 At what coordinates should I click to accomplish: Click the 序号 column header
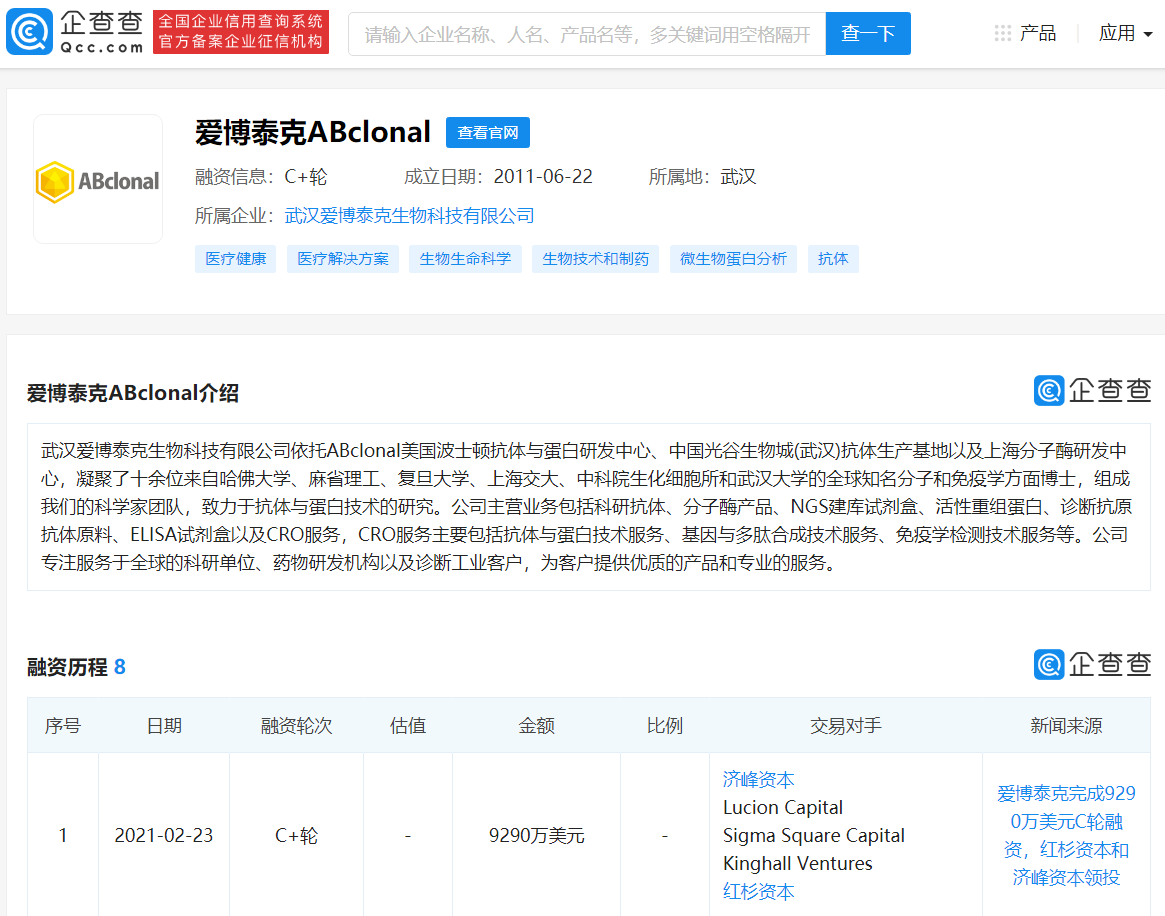(x=62, y=726)
